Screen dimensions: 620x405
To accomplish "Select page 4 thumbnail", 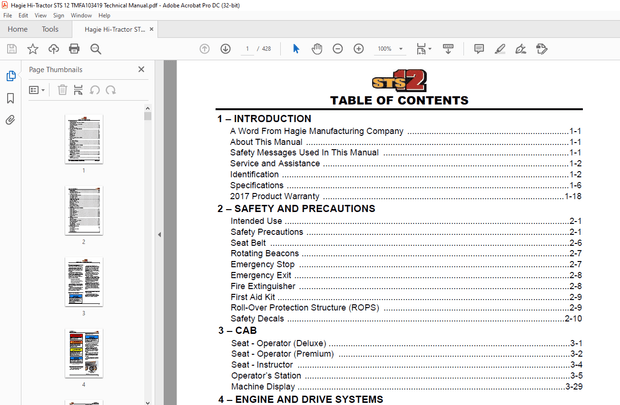I will click(x=84, y=353).
